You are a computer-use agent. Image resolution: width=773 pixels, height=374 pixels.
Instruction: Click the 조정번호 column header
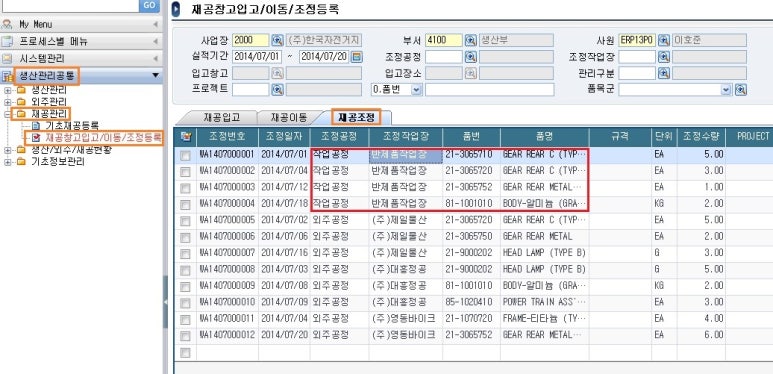pos(227,136)
